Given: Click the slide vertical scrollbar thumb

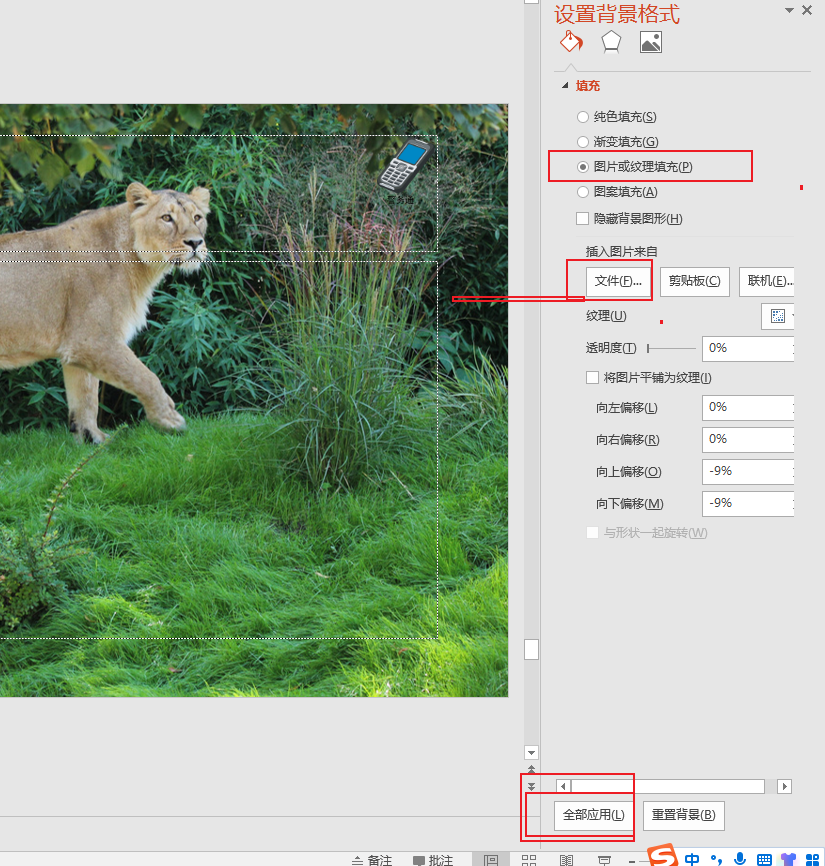Looking at the screenshot, I should (x=531, y=650).
